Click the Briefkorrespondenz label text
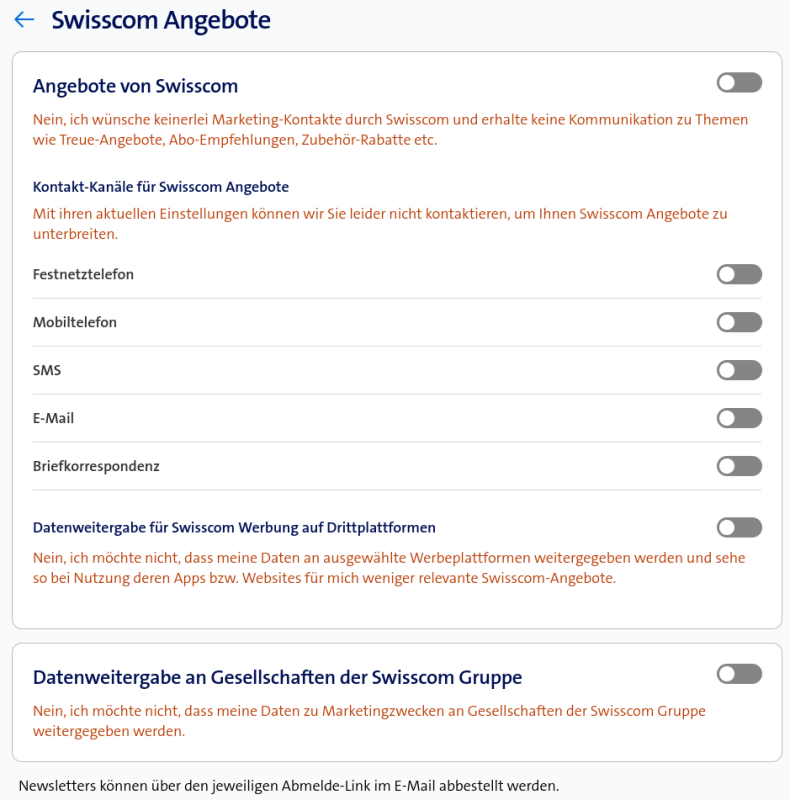 coord(96,466)
